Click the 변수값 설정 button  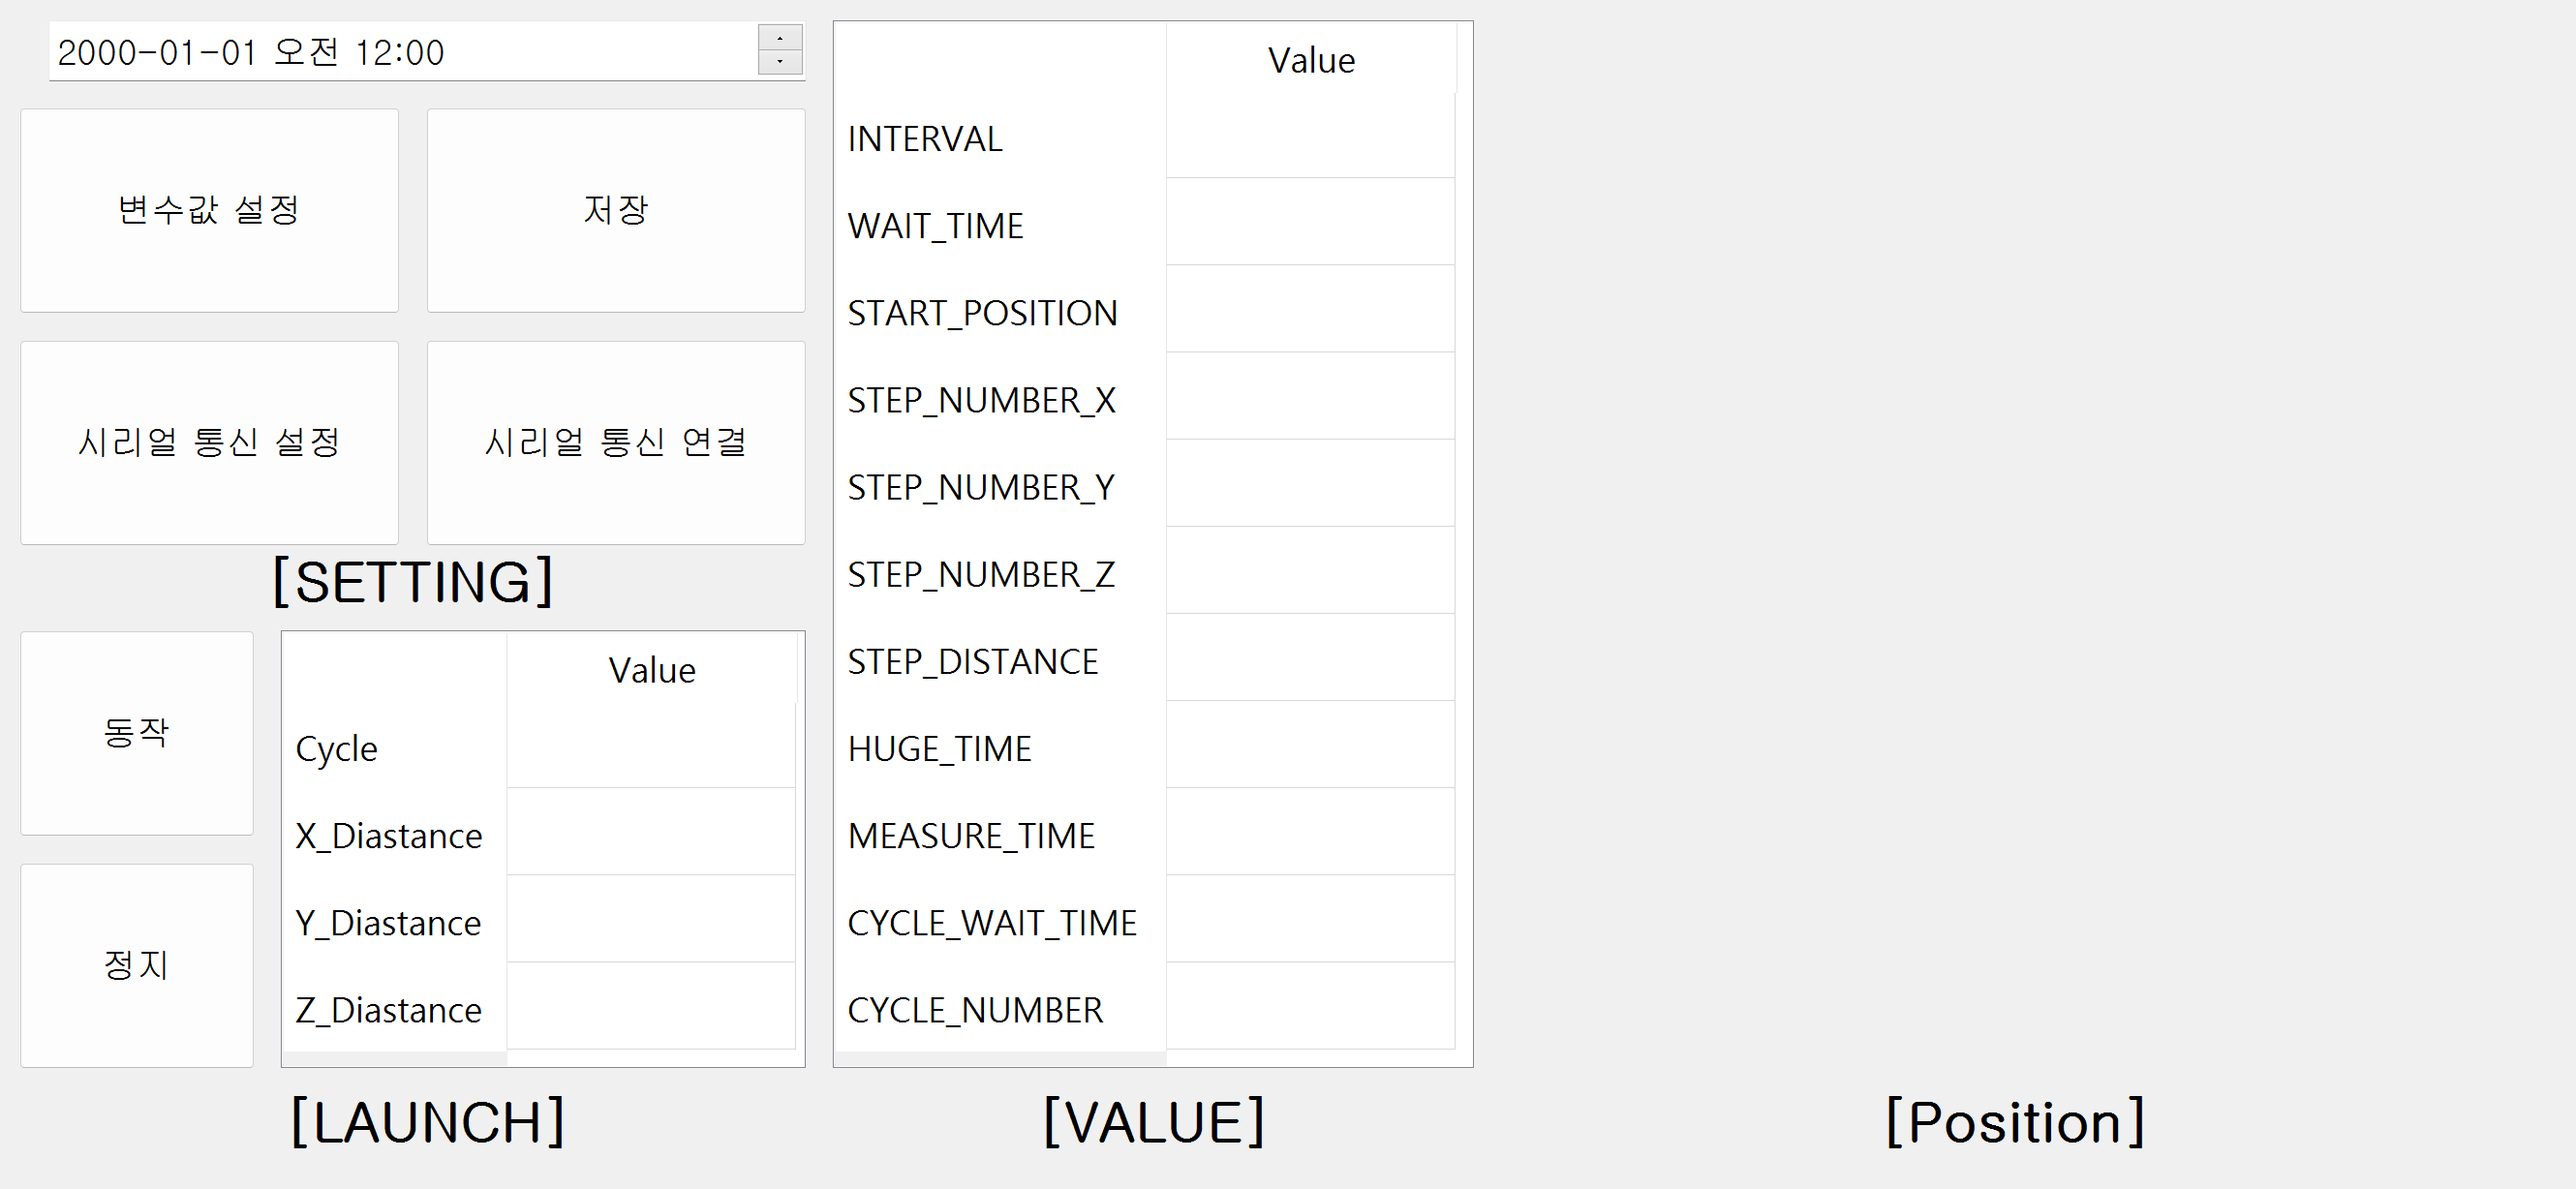coord(209,210)
